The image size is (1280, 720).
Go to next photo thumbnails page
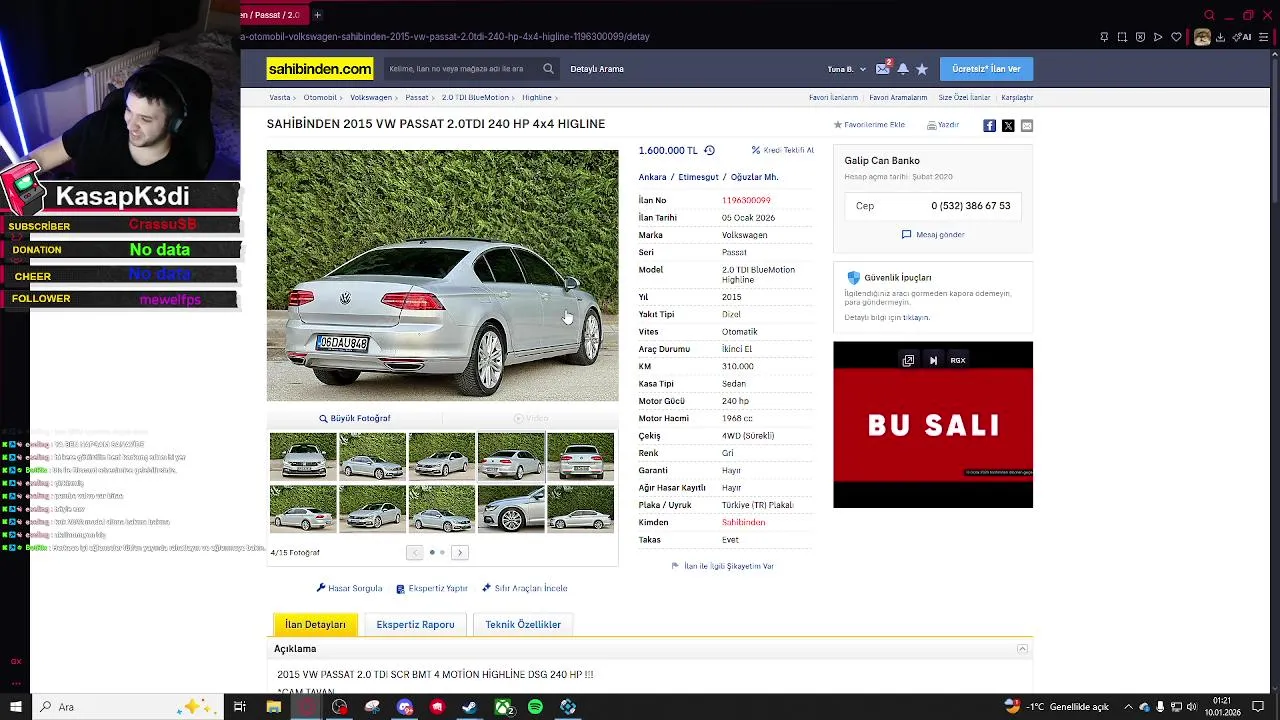click(460, 552)
